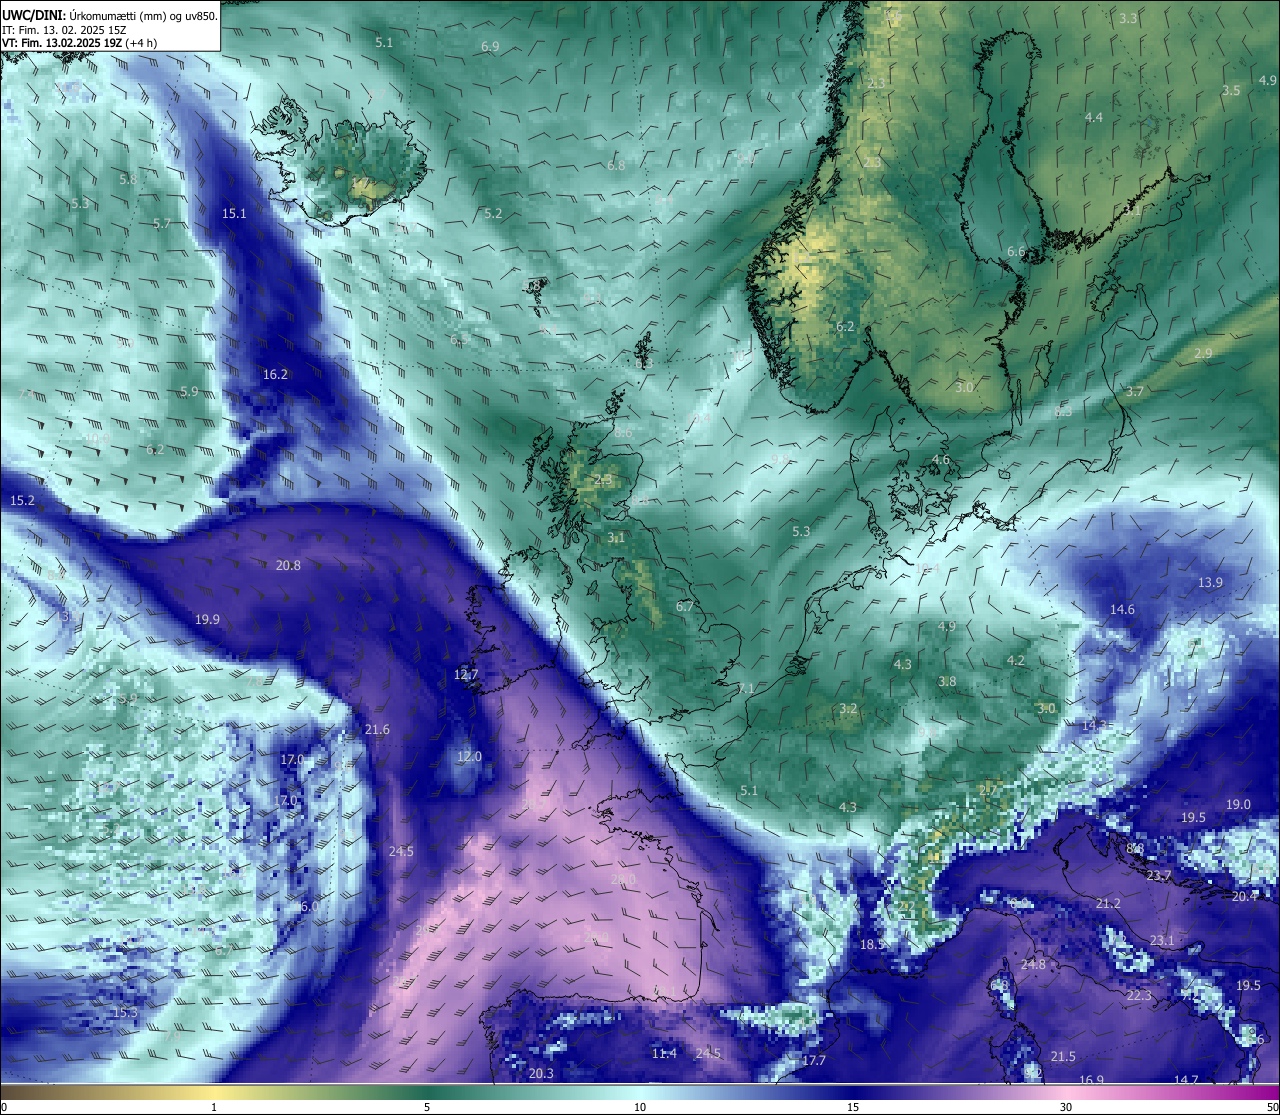Click the 16.9 value at the bottom edge
The image size is (1280, 1115).
pos(1091,1079)
